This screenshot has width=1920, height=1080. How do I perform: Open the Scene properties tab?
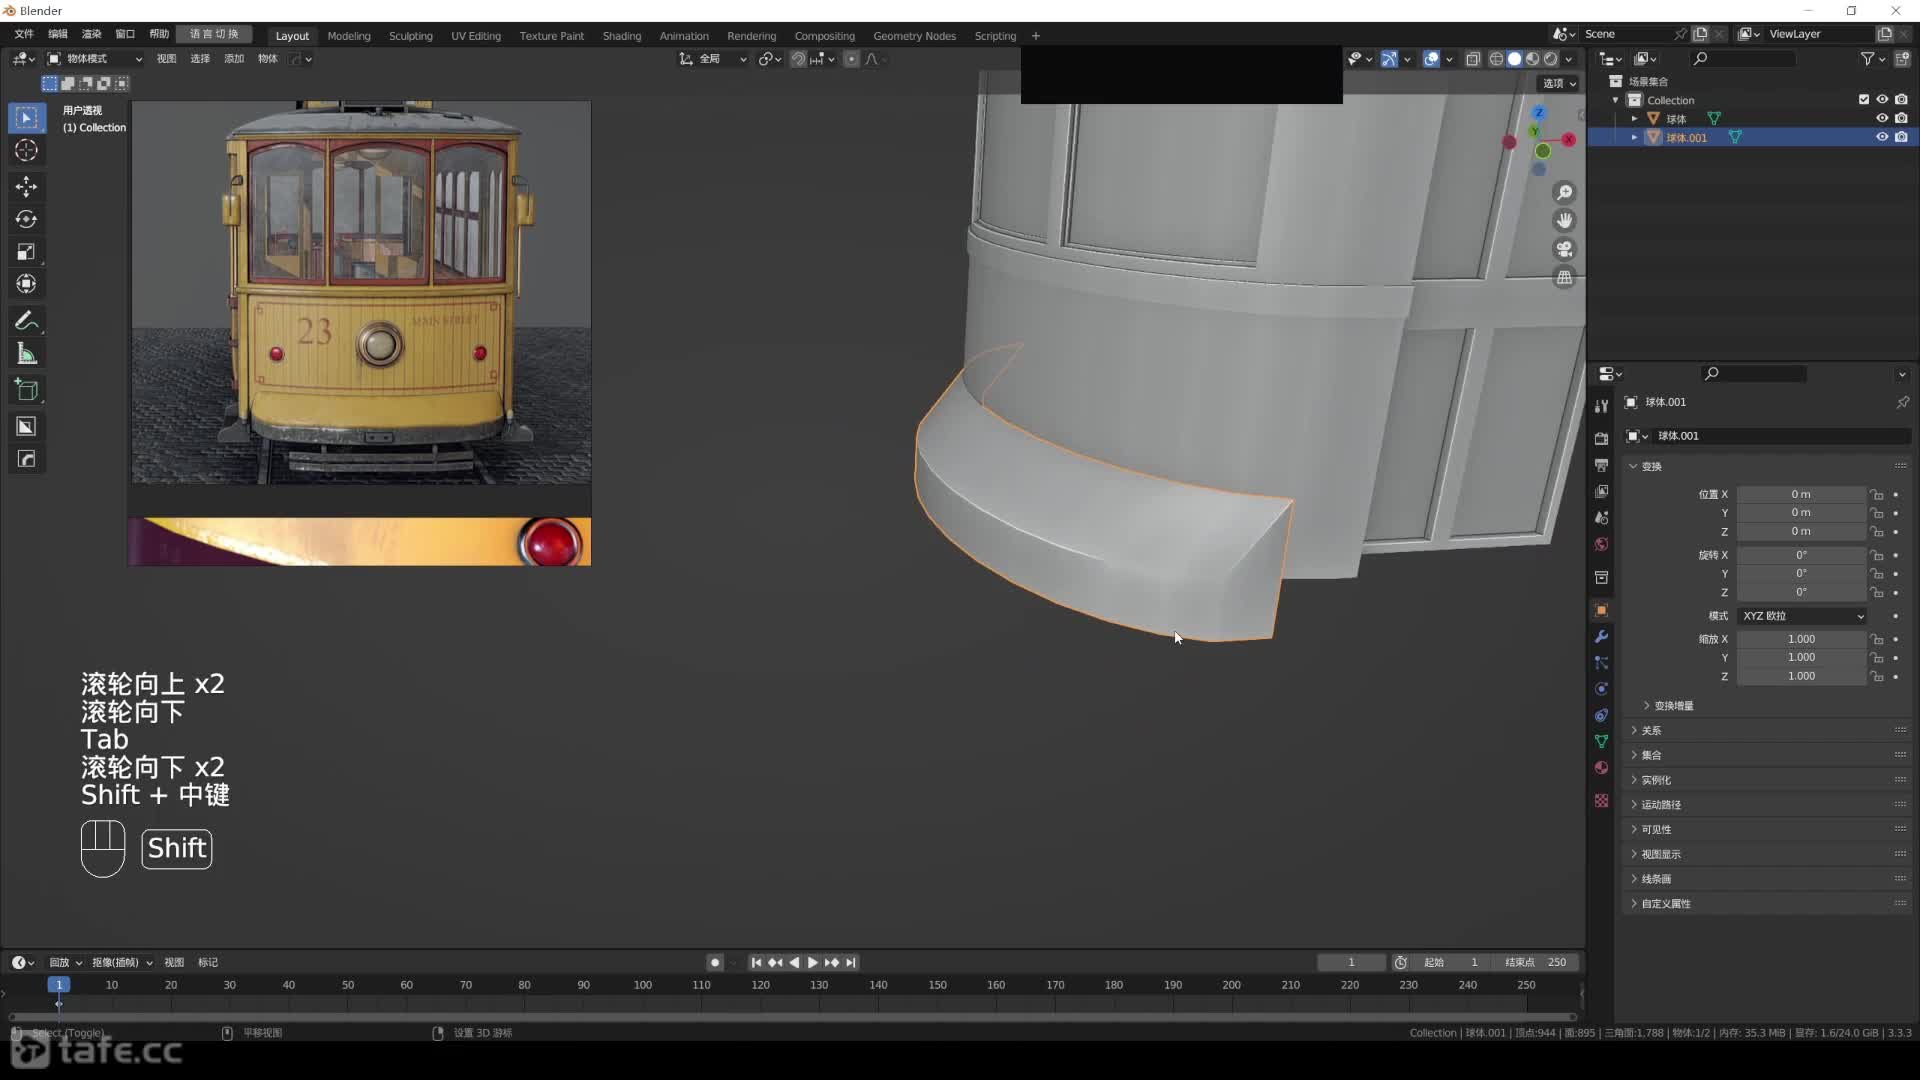pos(1601,518)
